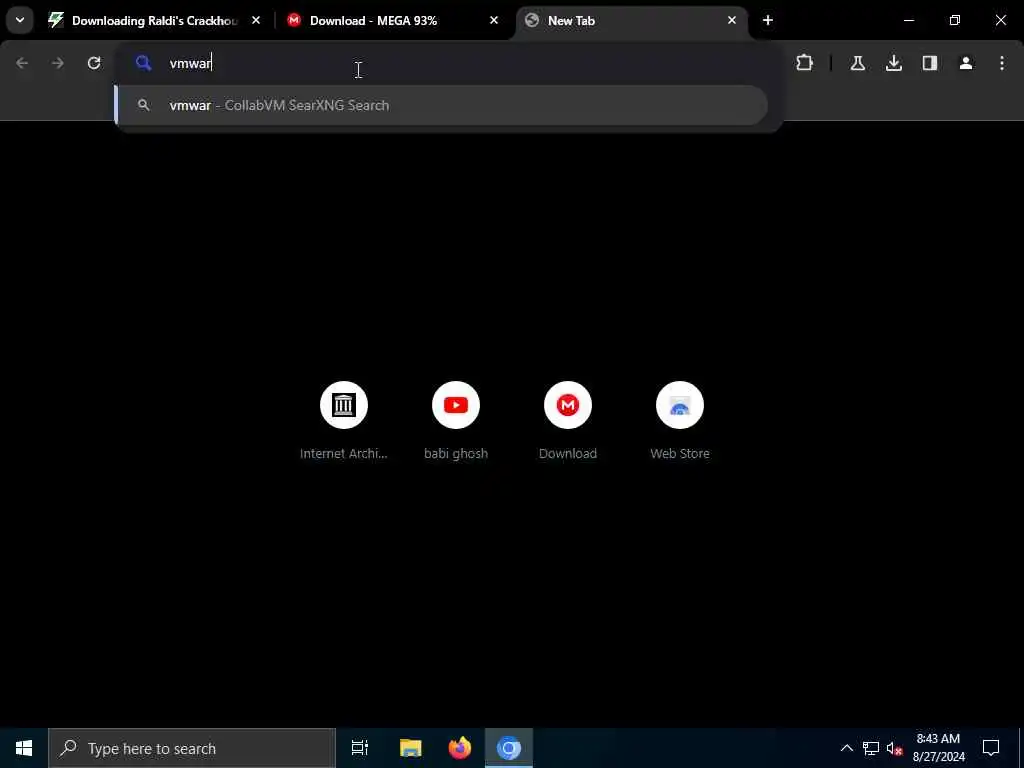1024x768 pixels.
Task: Restore down the browser window
Action: click(x=954, y=21)
